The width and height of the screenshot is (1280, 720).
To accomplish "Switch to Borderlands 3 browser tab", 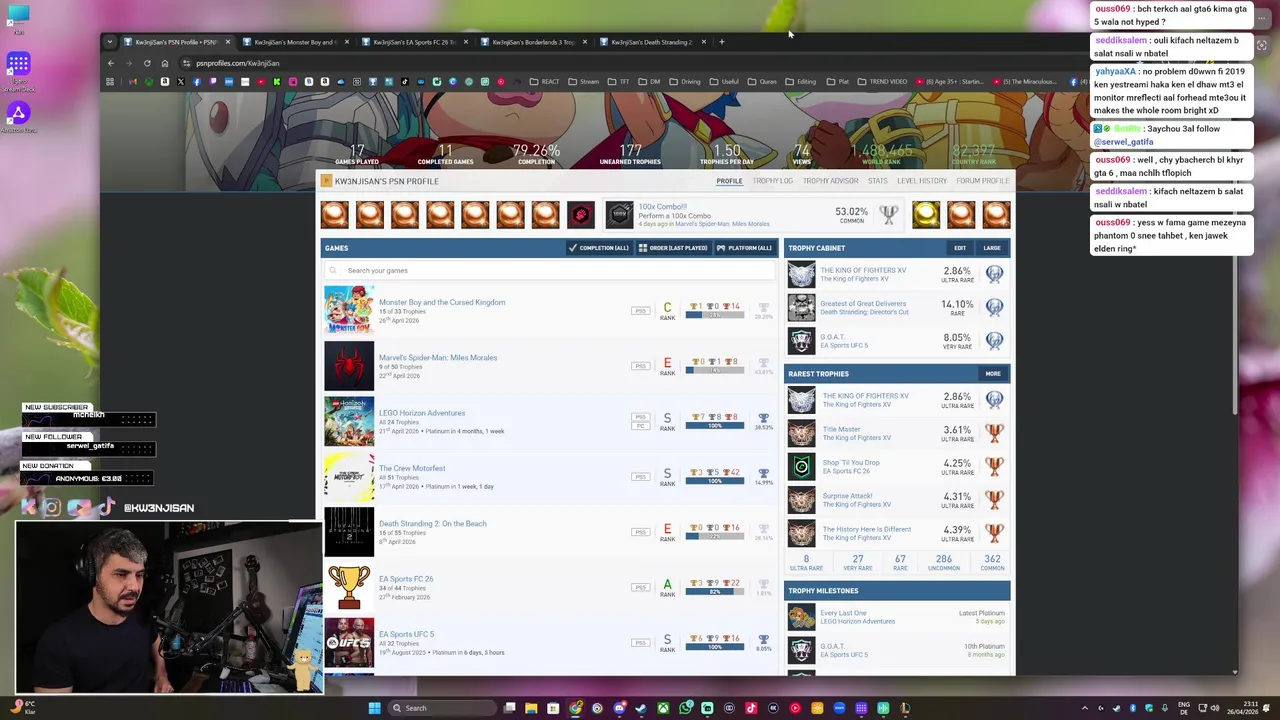I will 532,42.
